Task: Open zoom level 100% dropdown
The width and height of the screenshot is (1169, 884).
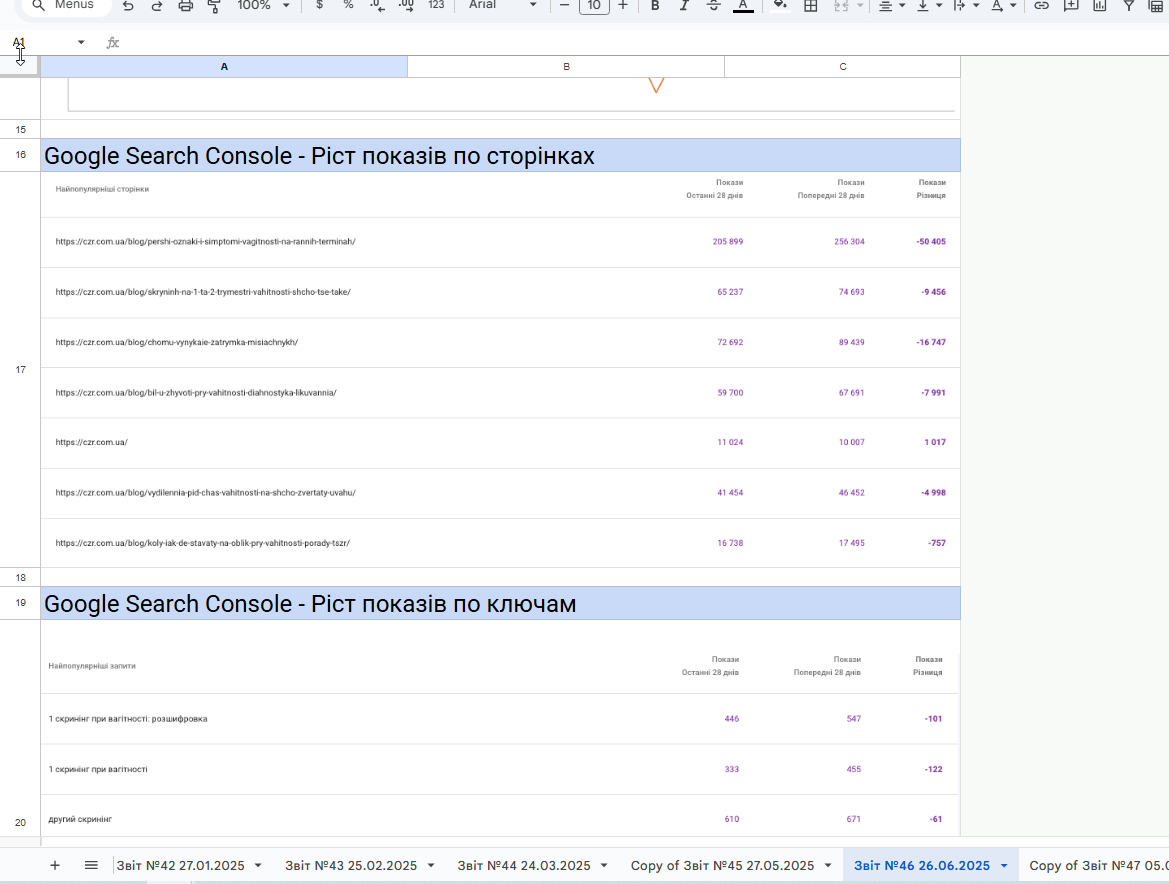Action: pyautogui.click(x=263, y=5)
